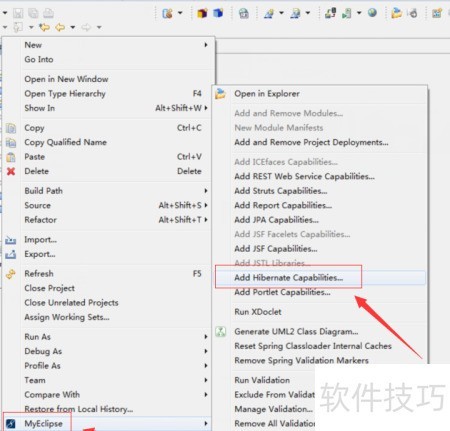
Task: Click the Import icon in context menu
Action: click(11, 240)
